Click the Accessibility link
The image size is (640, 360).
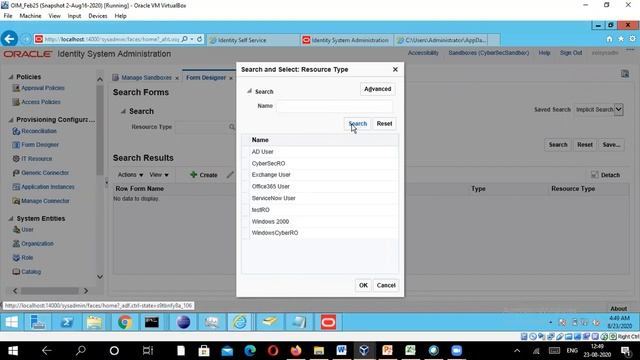(x=423, y=53)
